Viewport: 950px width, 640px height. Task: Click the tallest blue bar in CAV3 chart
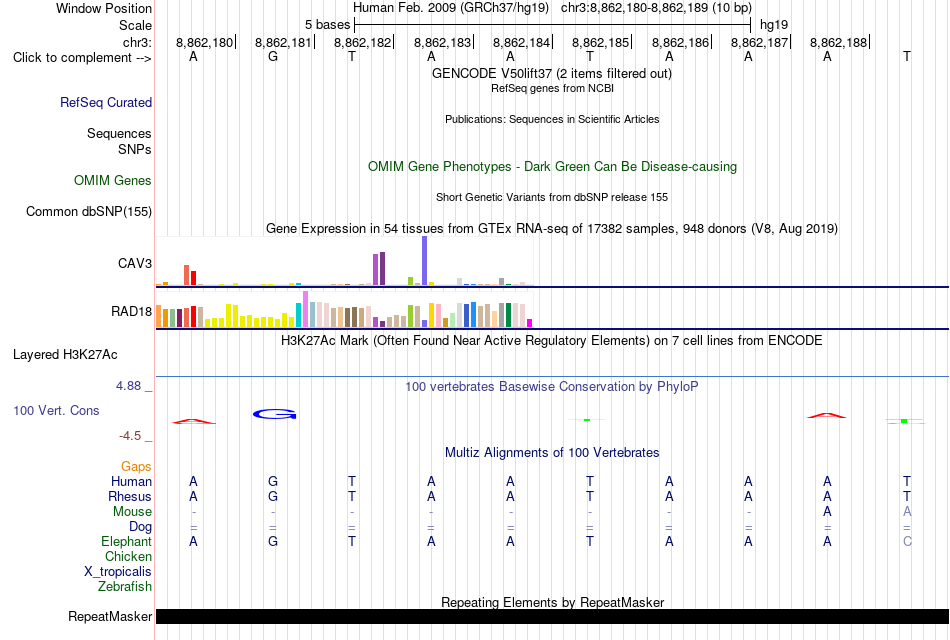click(x=424, y=261)
